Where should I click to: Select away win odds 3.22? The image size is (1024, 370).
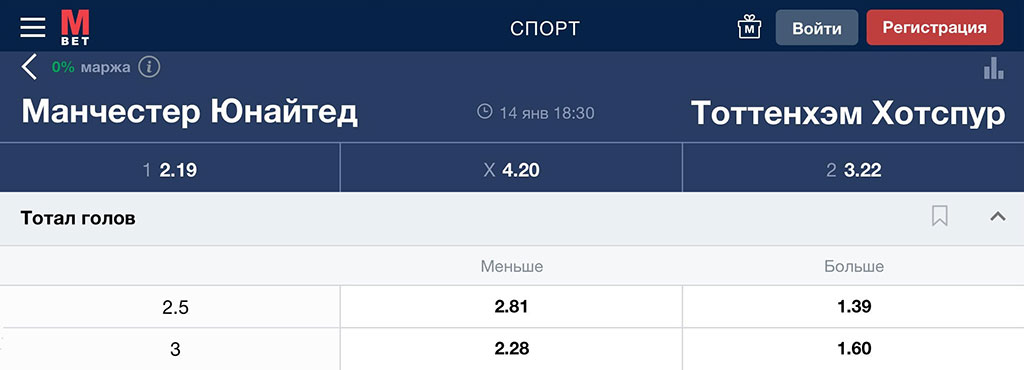tap(854, 170)
